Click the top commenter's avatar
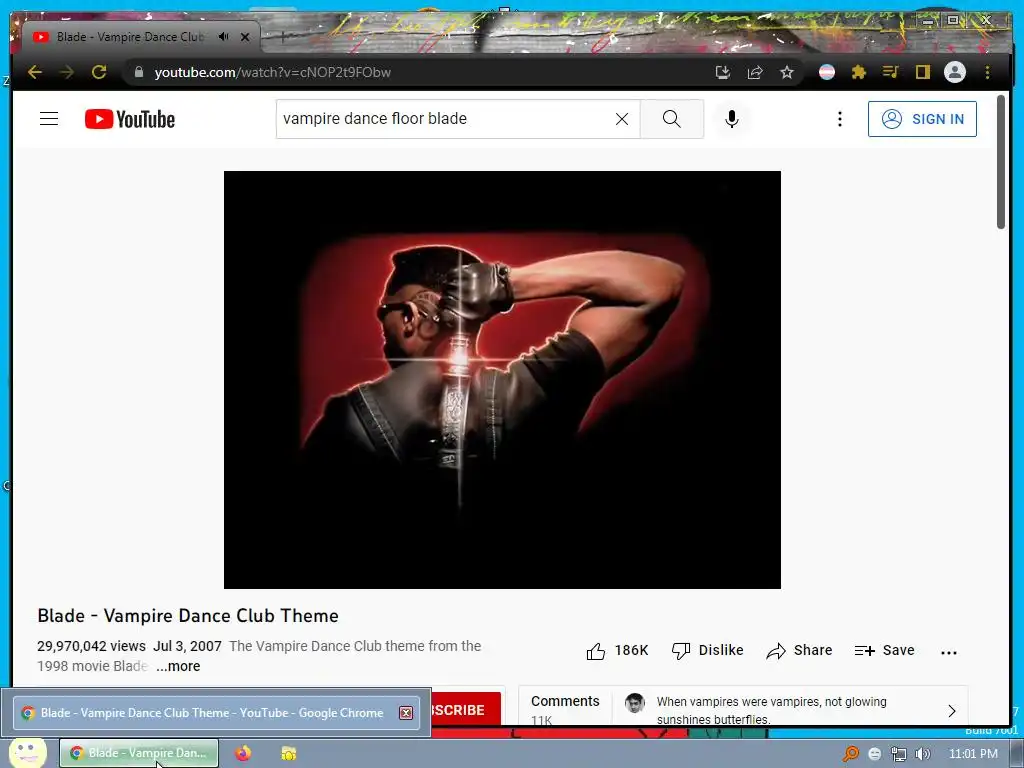This screenshot has width=1024, height=768. 634,703
